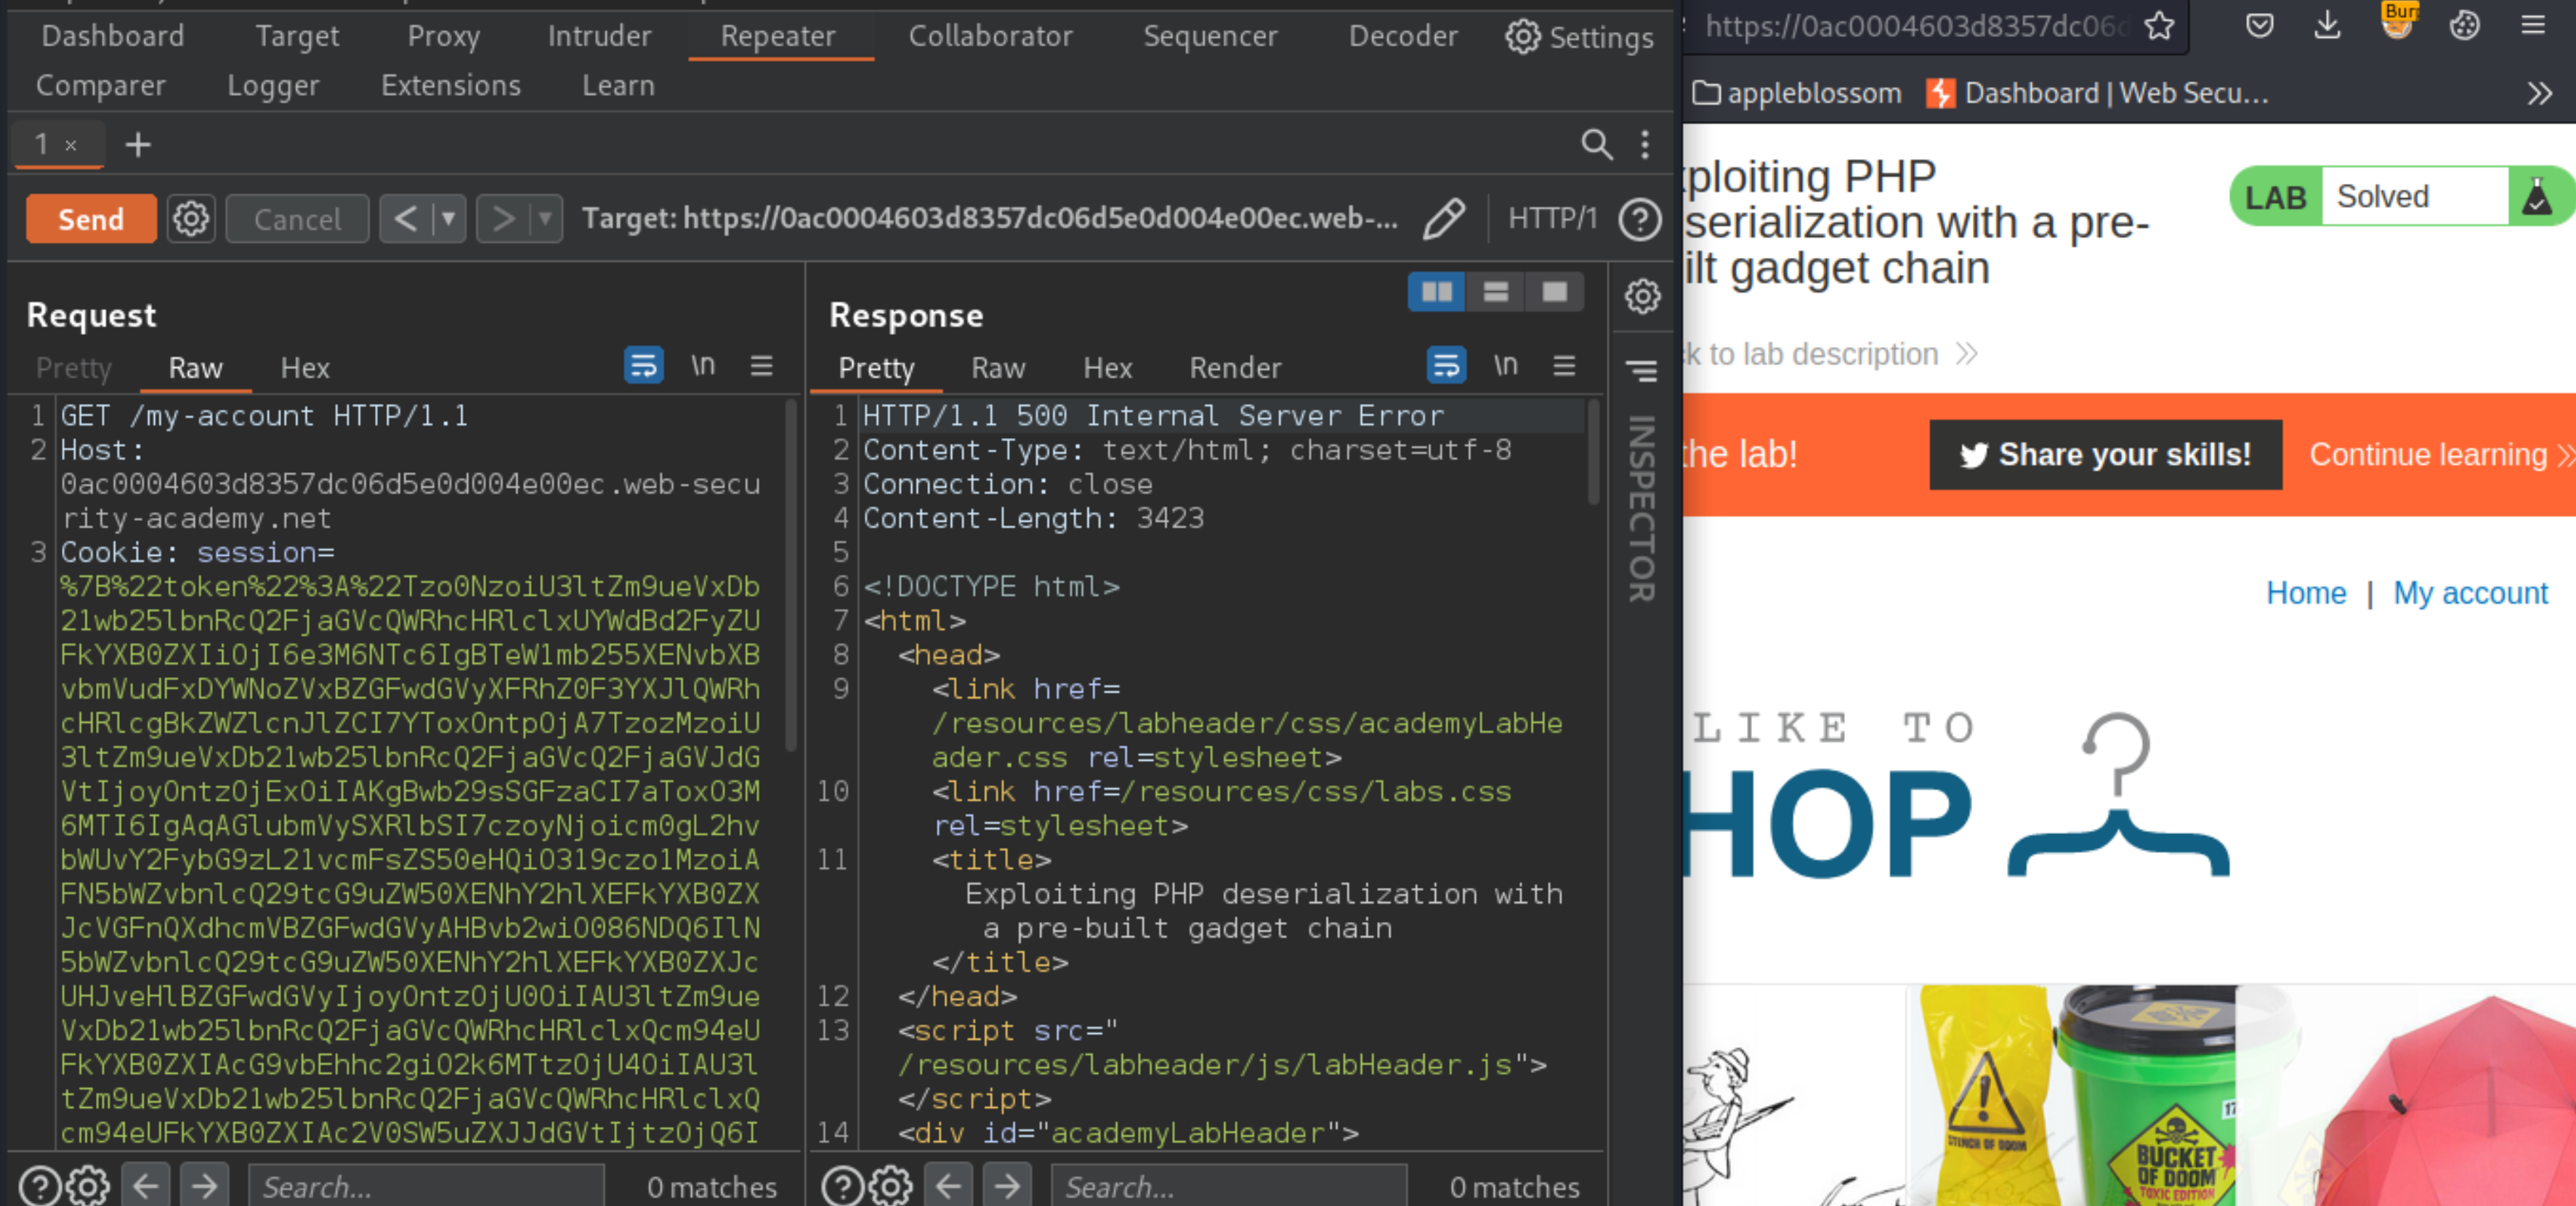Switch to the Proxy tab
Image resolution: width=2576 pixels, height=1206 pixels.
point(443,36)
